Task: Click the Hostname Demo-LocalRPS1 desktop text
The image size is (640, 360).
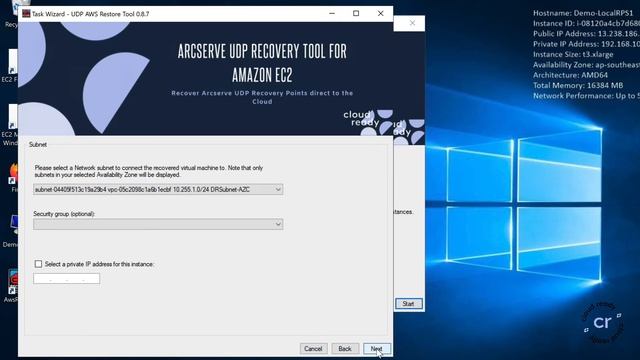Action: (x=583, y=13)
